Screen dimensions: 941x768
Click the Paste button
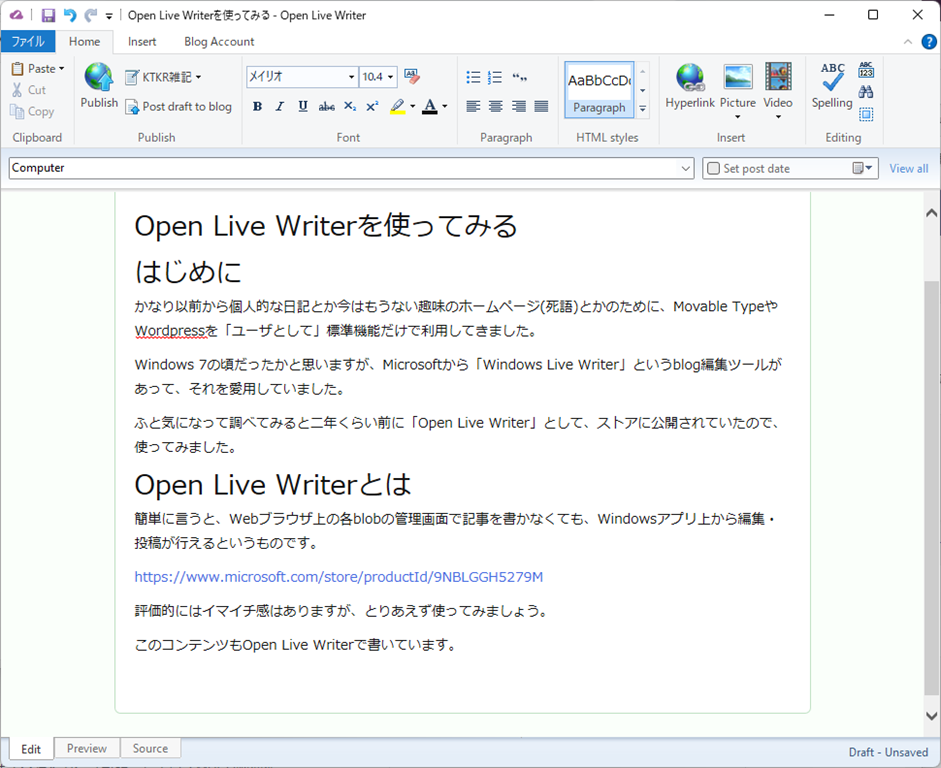click(38, 68)
